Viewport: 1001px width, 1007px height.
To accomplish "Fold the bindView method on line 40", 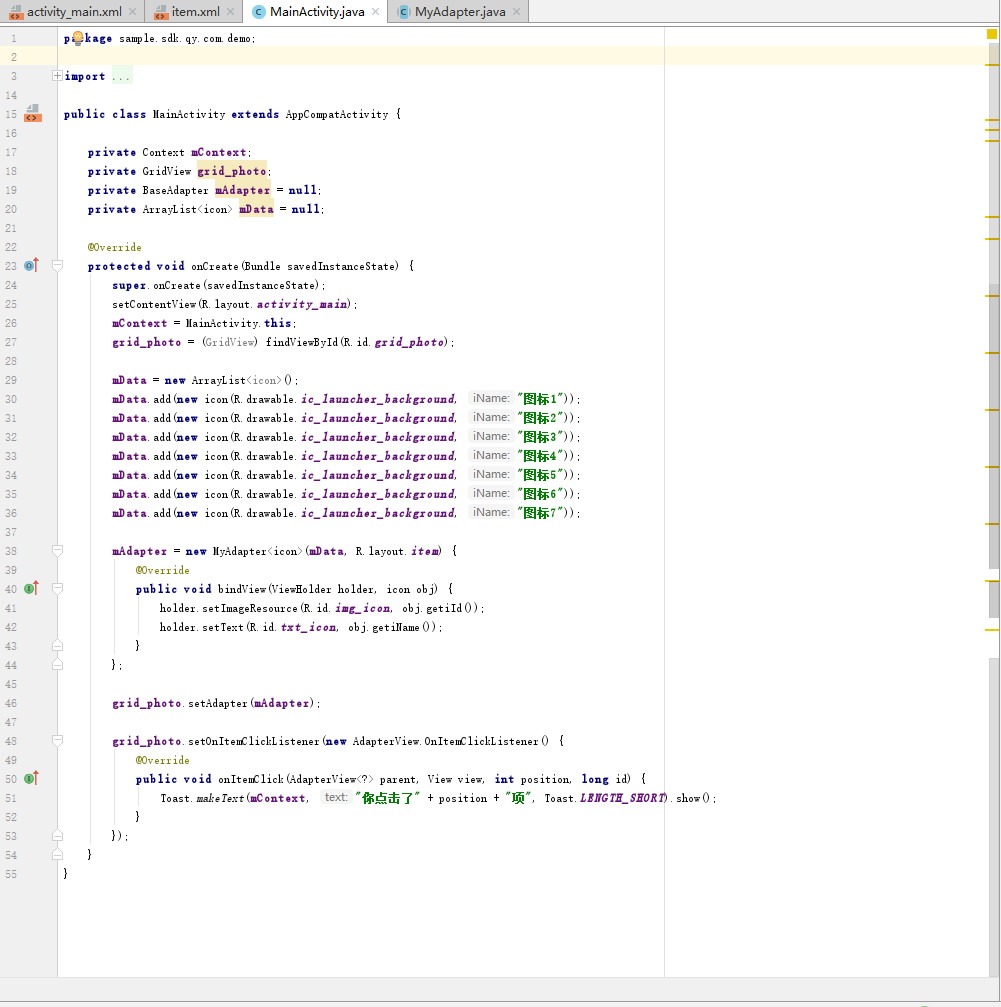I will pyautogui.click(x=58, y=589).
